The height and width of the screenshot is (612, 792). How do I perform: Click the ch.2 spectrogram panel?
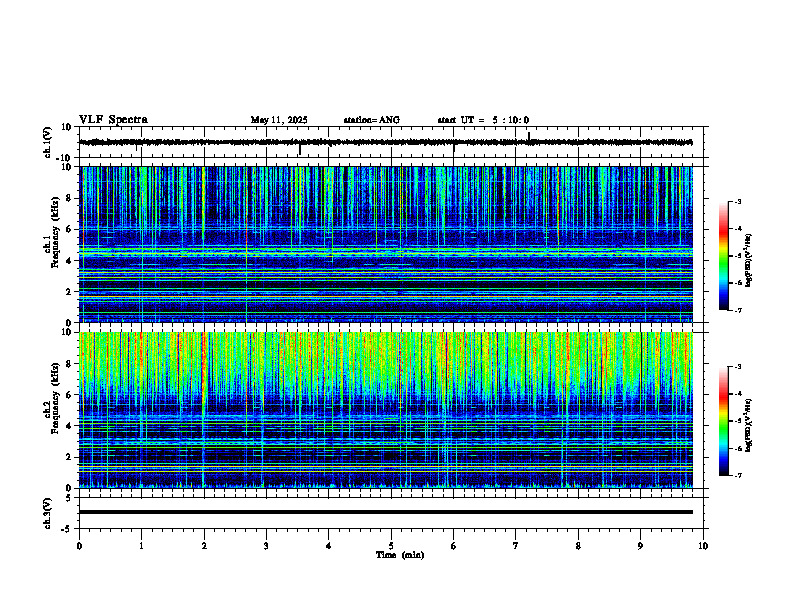pyautogui.click(x=385, y=410)
